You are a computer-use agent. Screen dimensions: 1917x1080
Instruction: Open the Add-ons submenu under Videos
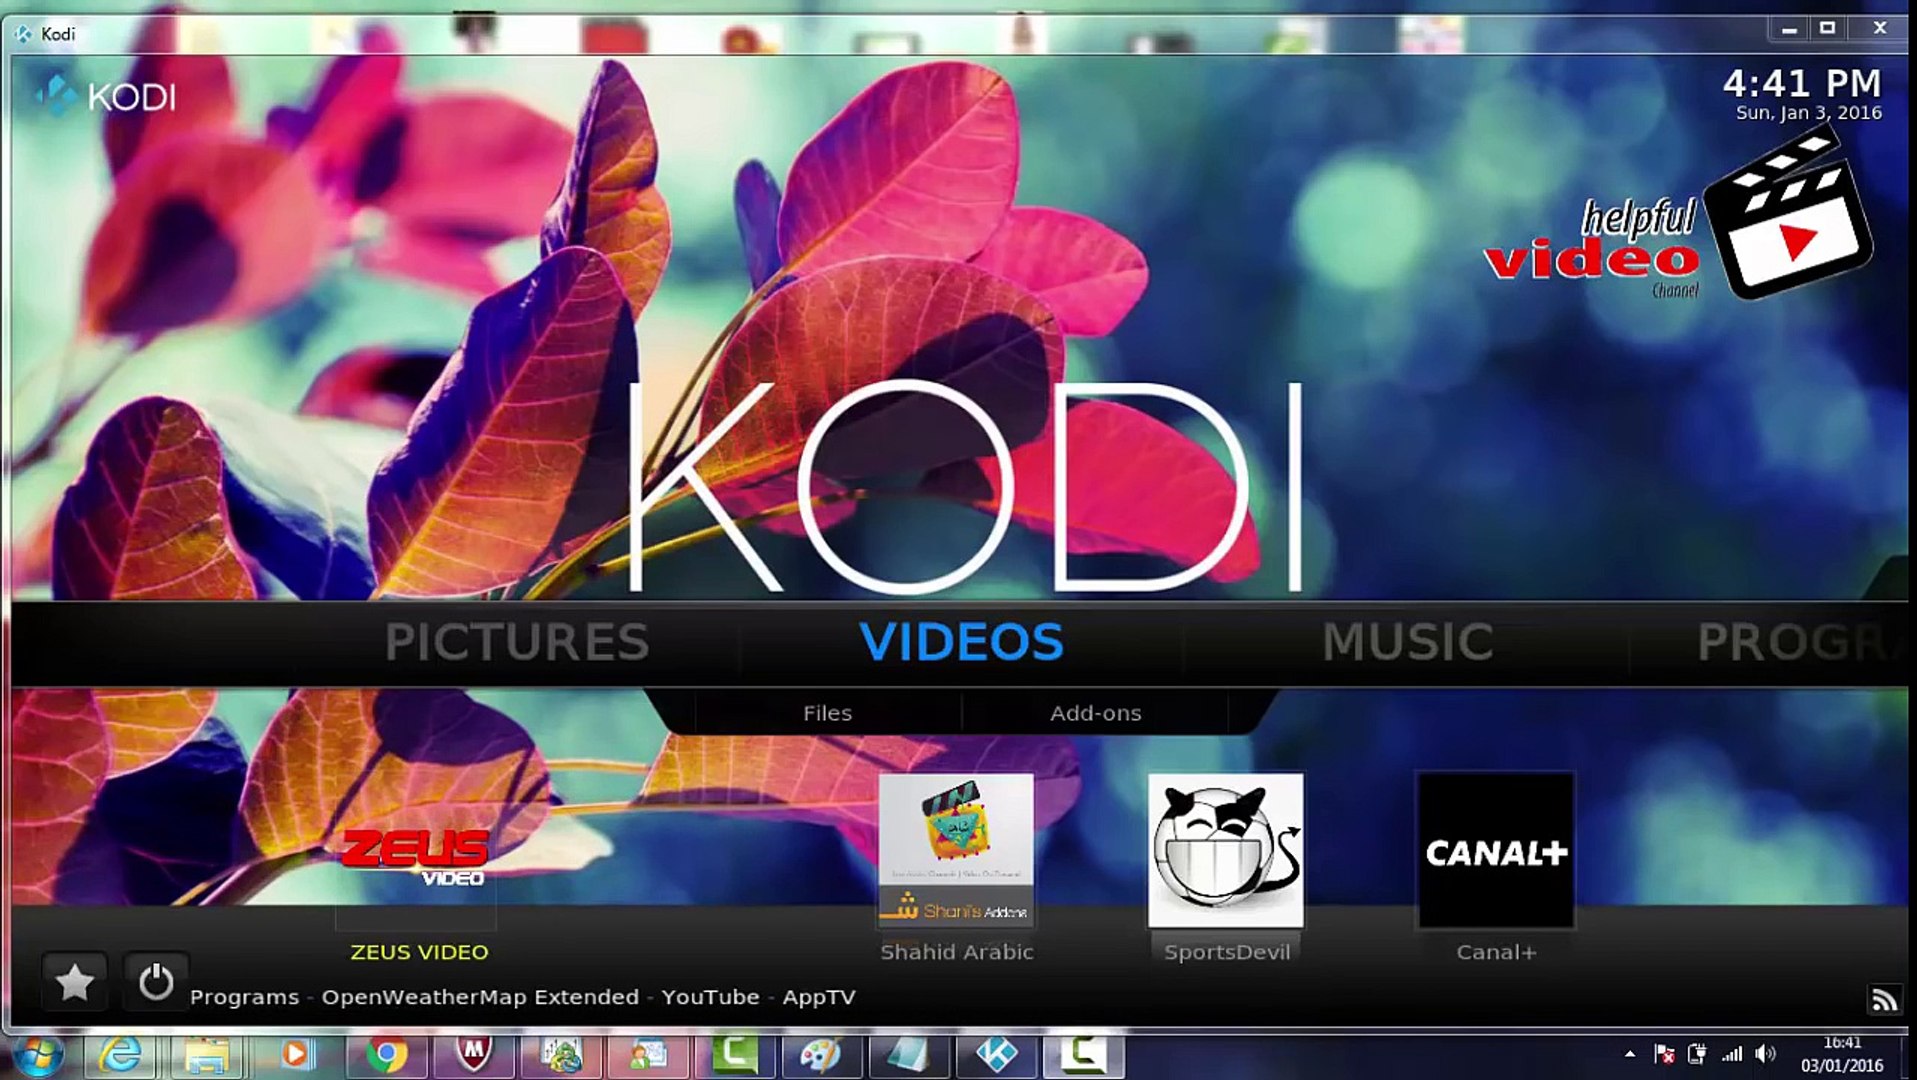coord(1095,713)
